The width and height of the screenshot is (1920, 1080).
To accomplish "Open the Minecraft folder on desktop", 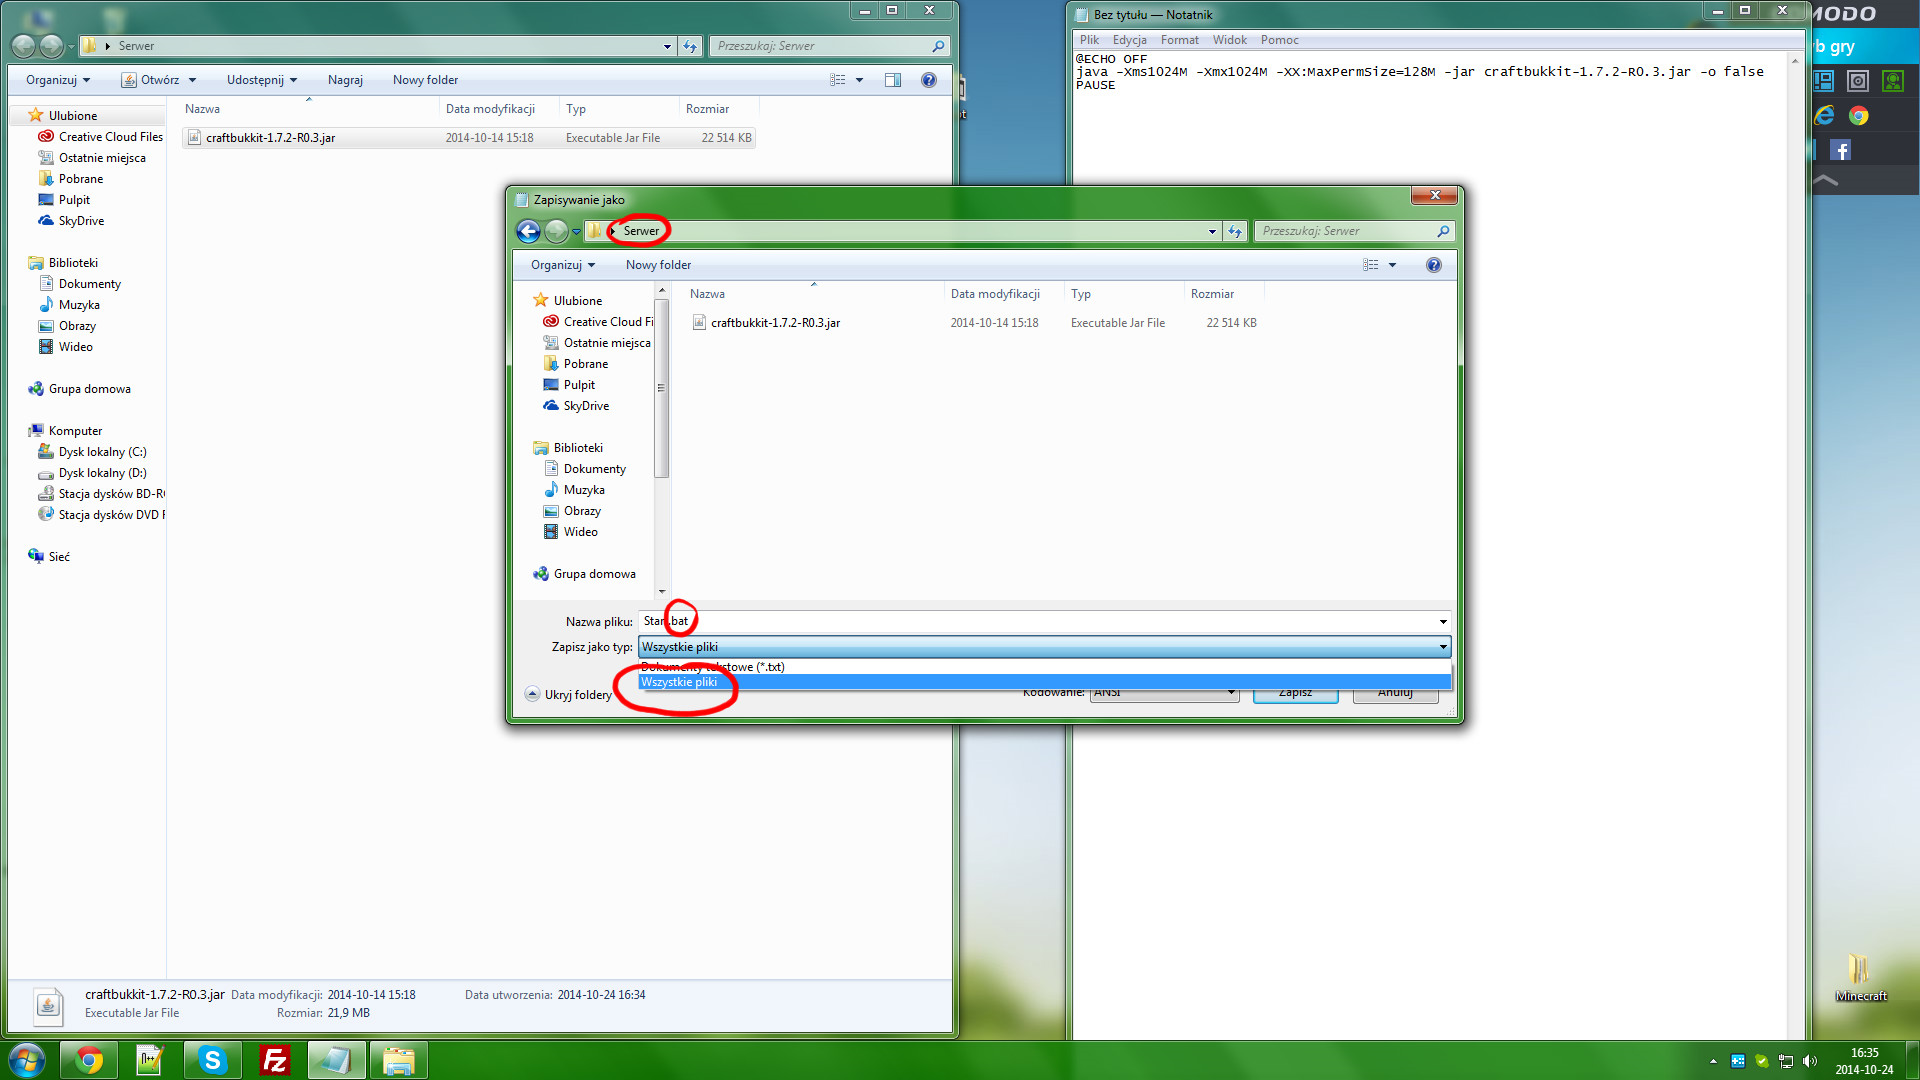I will (x=1860, y=977).
